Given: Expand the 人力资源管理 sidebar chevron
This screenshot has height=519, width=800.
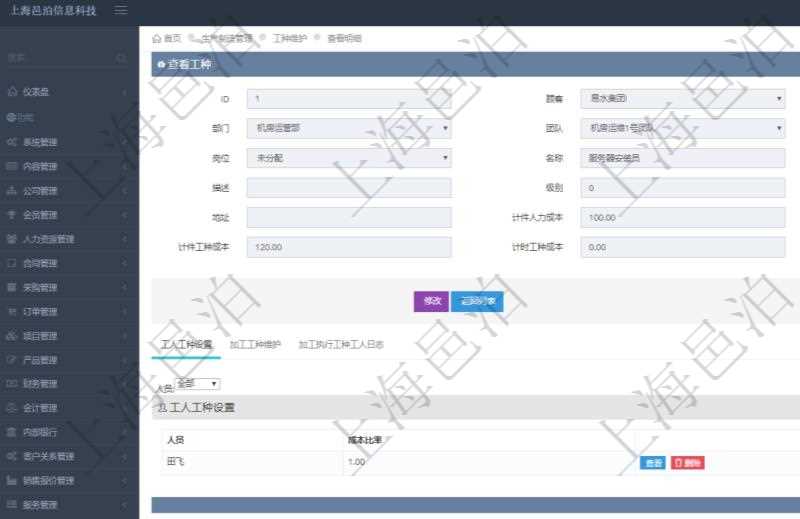Looking at the screenshot, I should pos(125,239).
